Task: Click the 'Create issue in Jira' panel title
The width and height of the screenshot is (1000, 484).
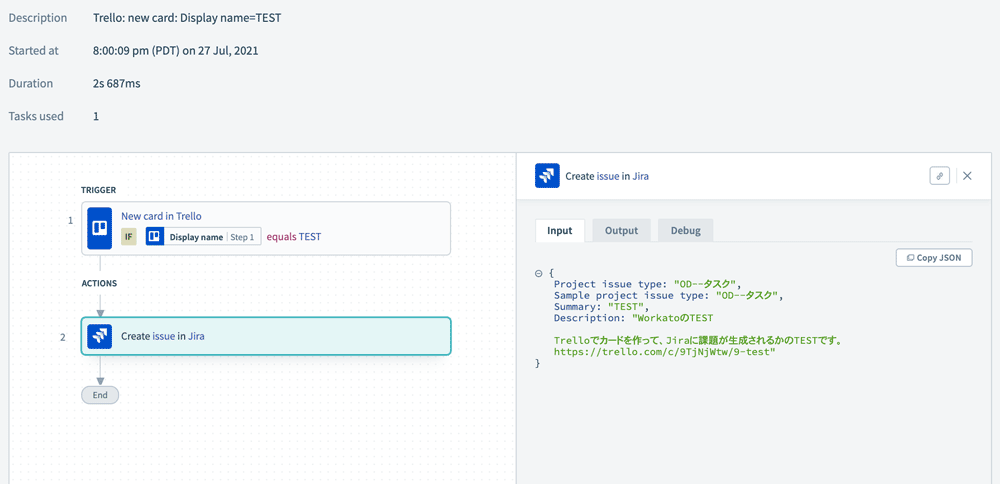Action: click(x=607, y=176)
